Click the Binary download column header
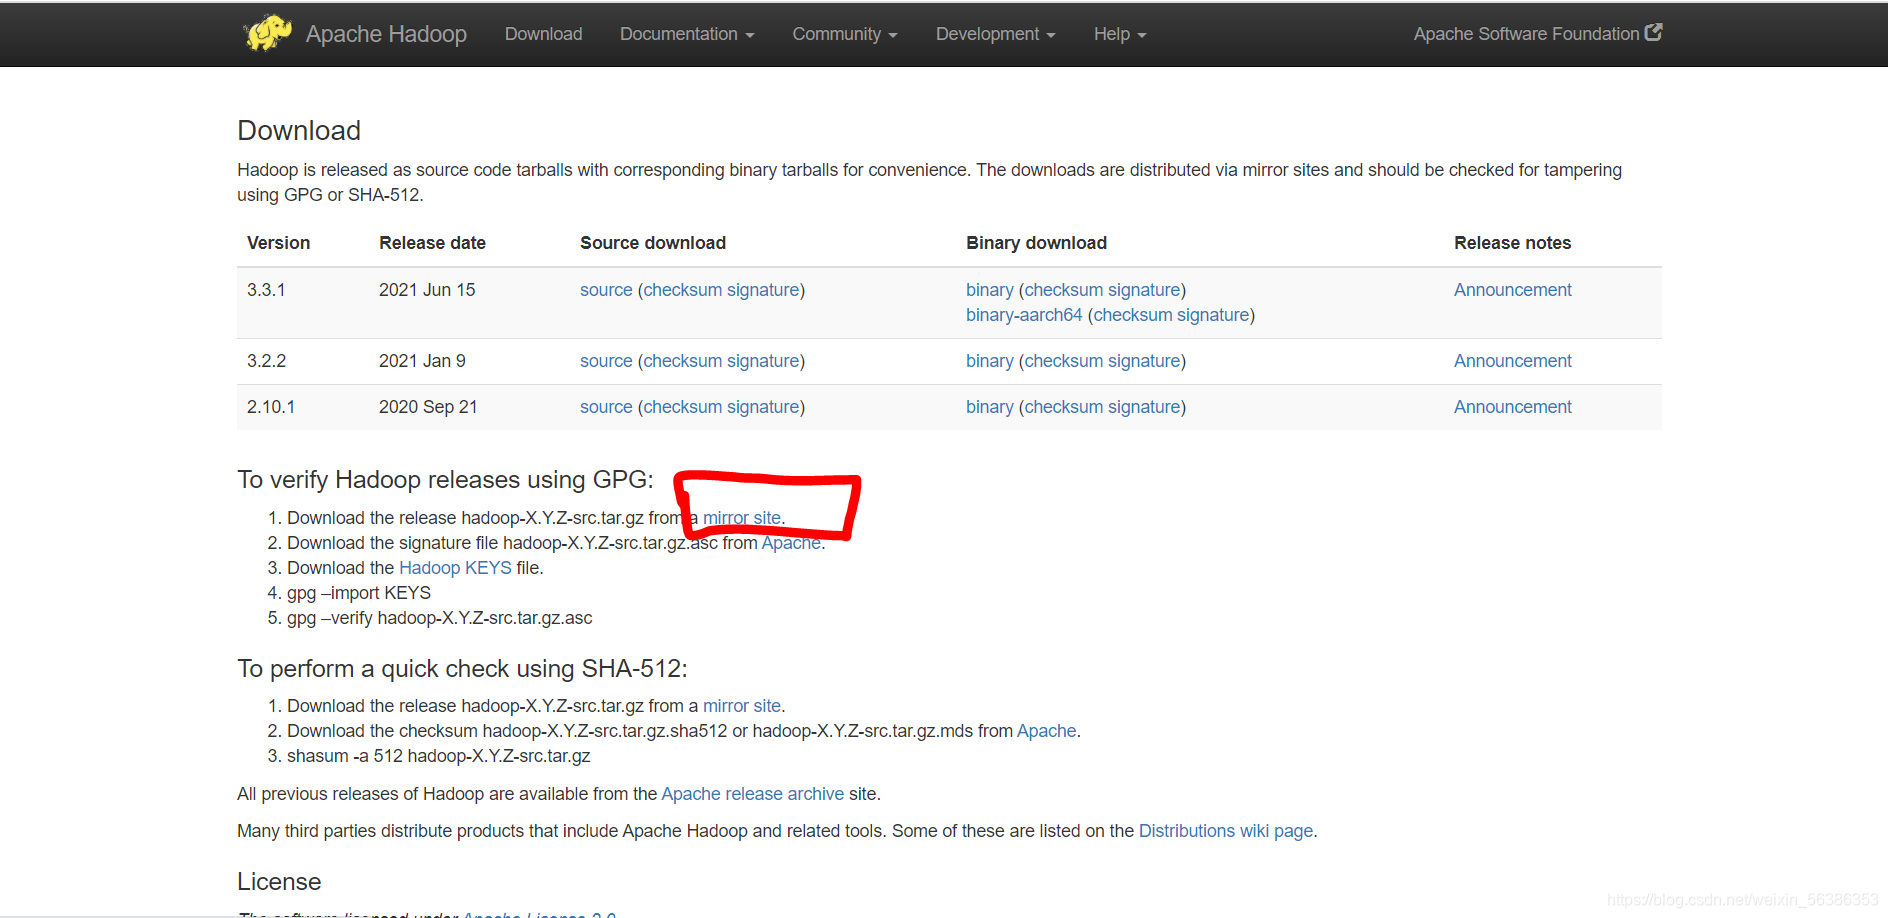1888x918 pixels. [1036, 243]
